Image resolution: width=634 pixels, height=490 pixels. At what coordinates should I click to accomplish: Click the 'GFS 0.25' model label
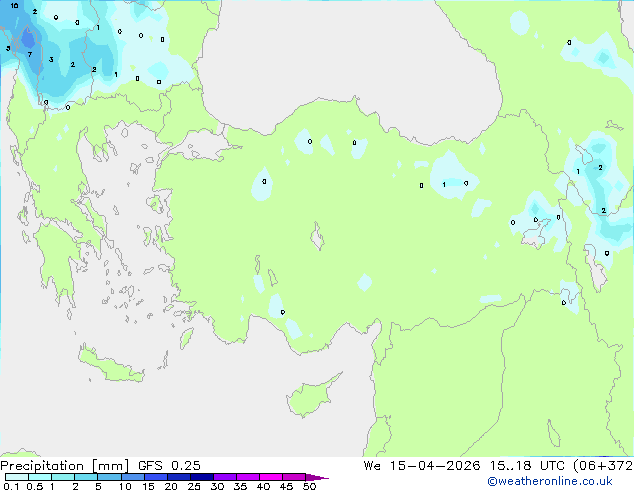point(169,466)
